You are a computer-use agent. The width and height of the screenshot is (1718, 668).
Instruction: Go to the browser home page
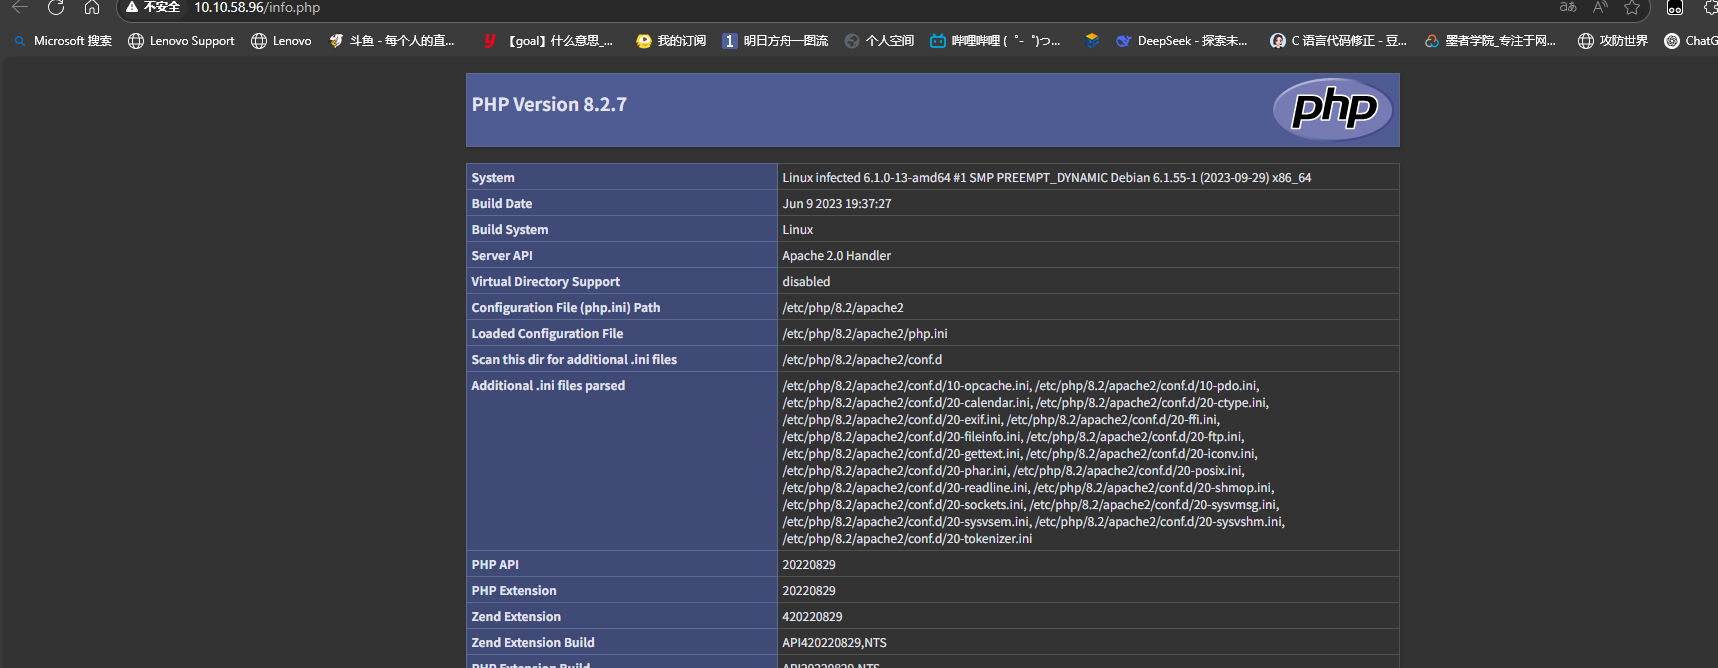[x=92, y=8]
